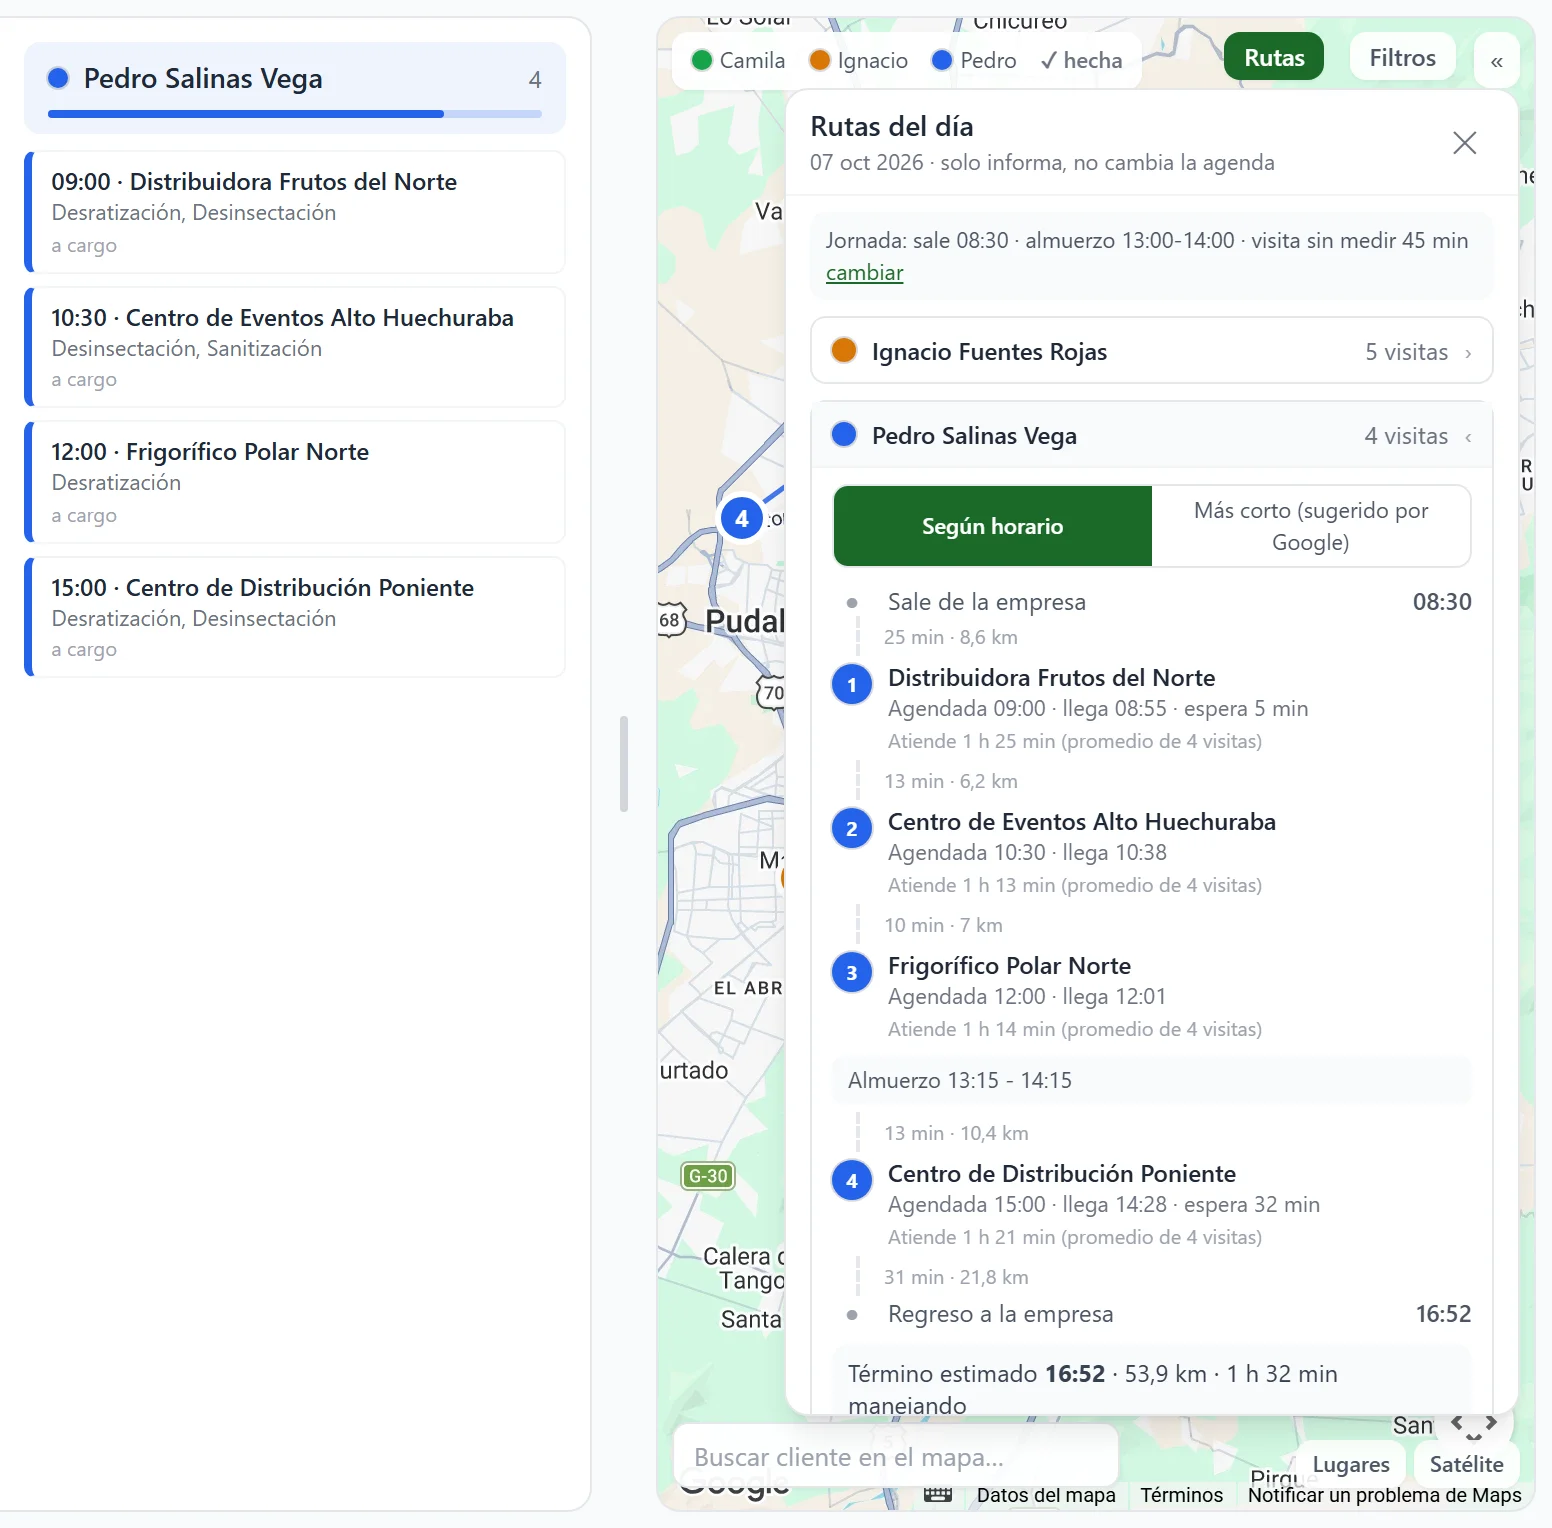This screenshot has width=1552, height=1528.
Task: Open the Datos del mapa link
Action: pyautogui.click(x=1046, y=1495)
